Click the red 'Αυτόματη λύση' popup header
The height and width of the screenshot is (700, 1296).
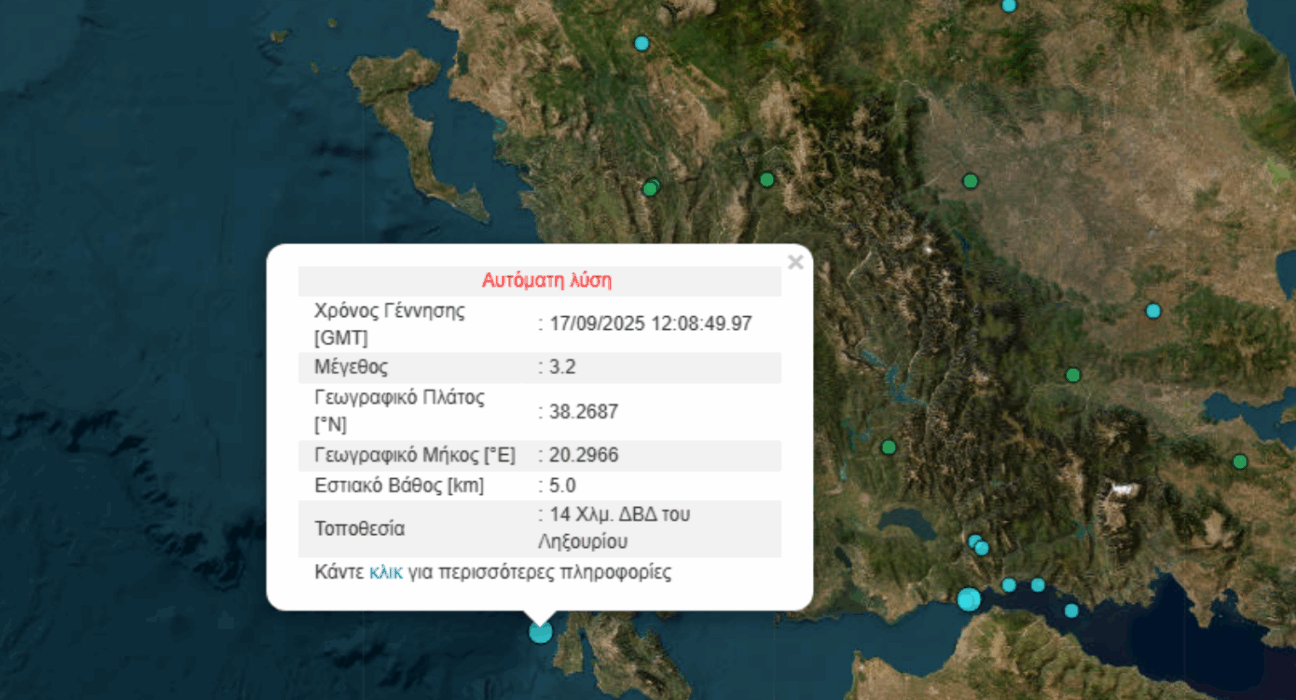[546, 280]
